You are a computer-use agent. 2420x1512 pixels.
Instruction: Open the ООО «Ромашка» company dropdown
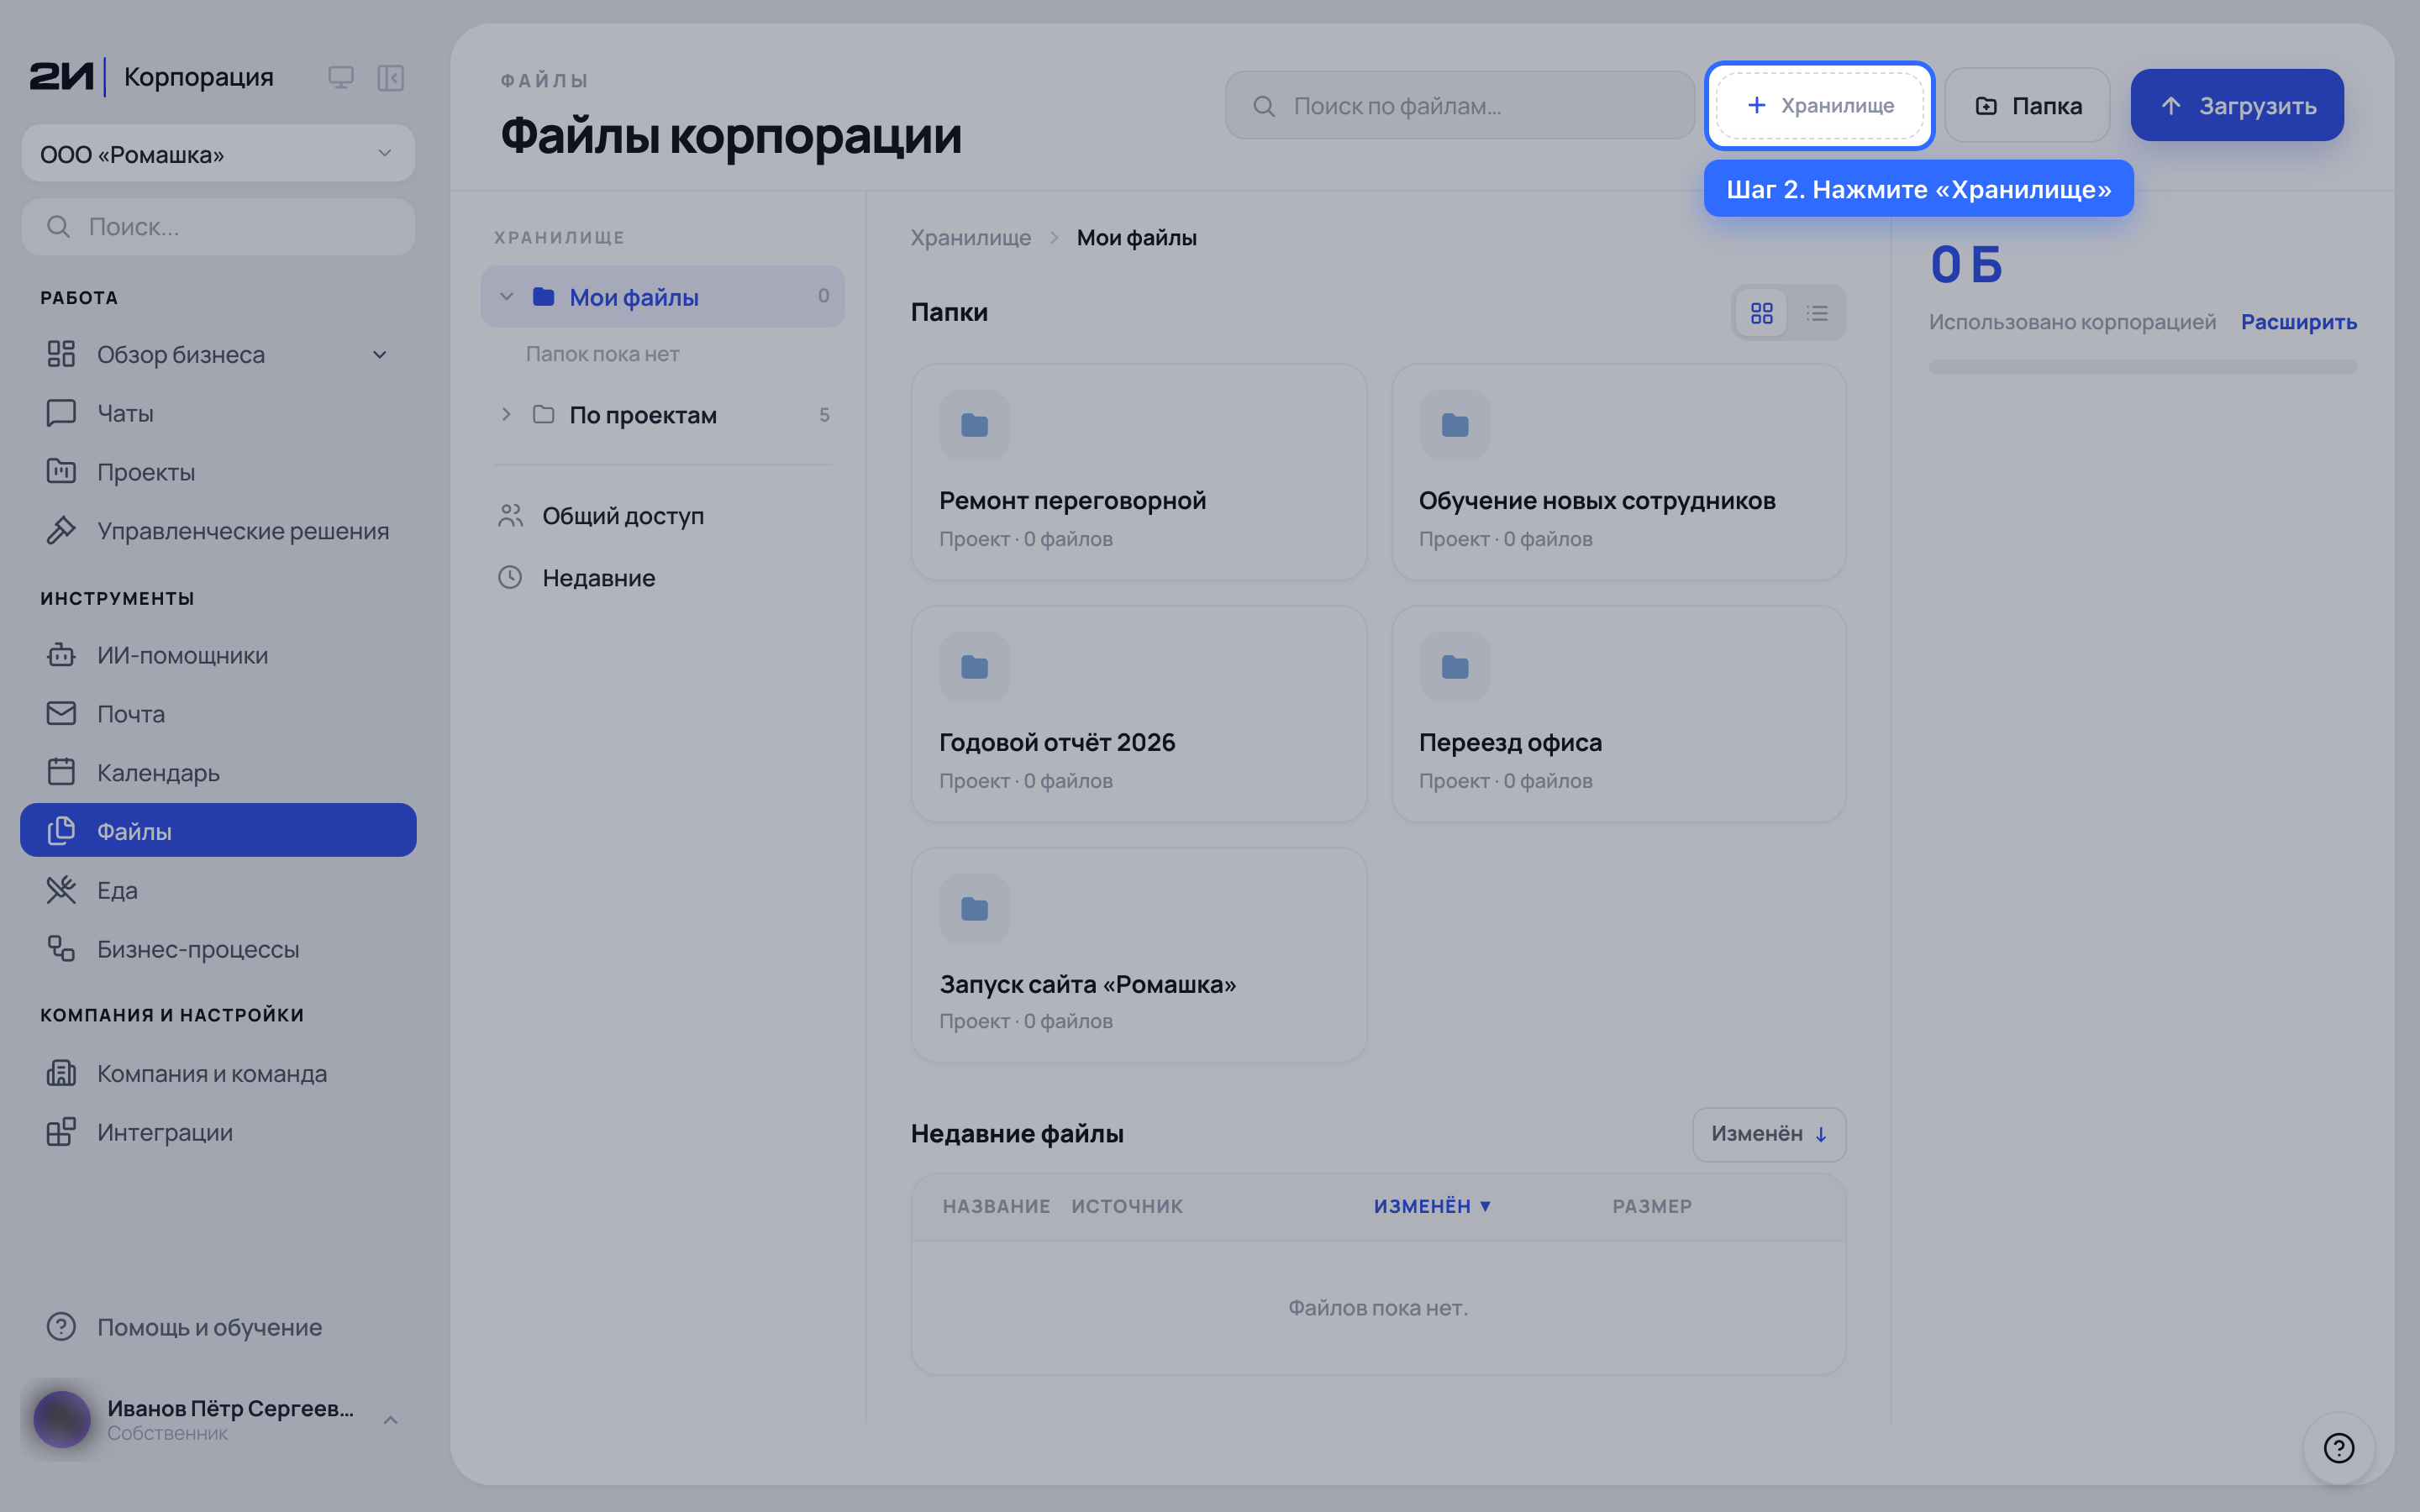pyautogui.click(x=218, y=154)
